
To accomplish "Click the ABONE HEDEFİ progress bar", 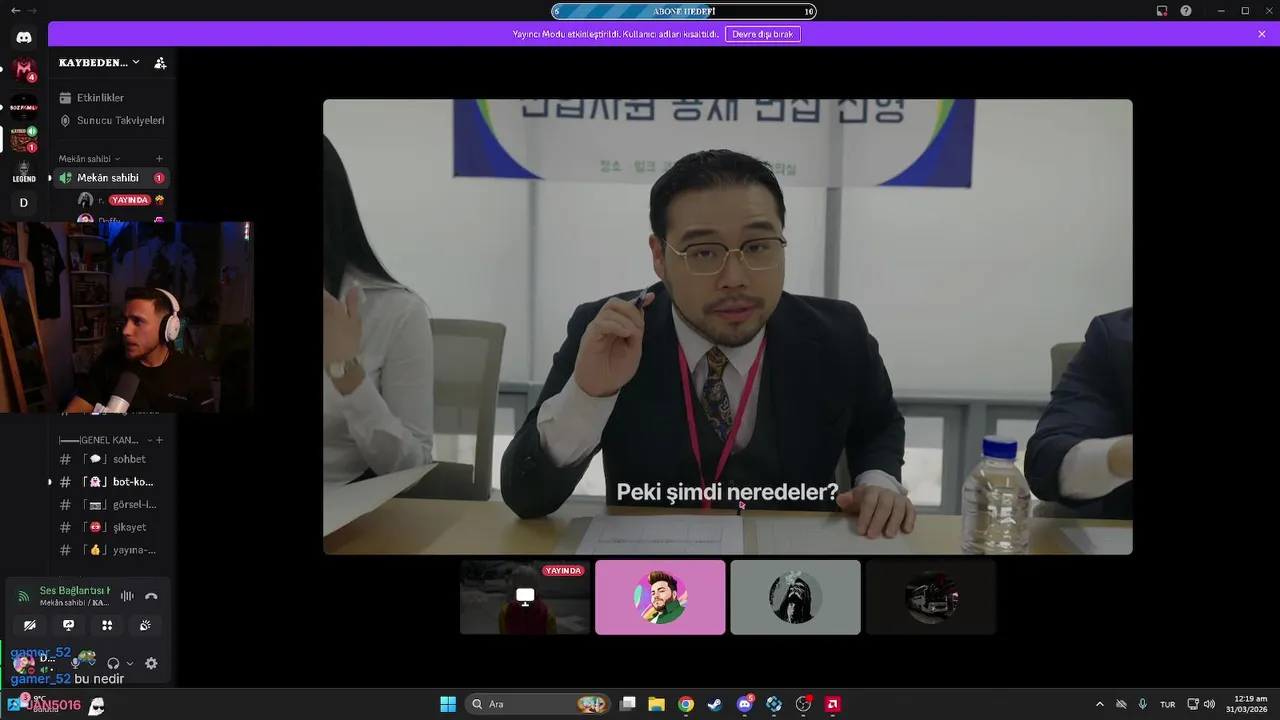I will click(684, 11).
